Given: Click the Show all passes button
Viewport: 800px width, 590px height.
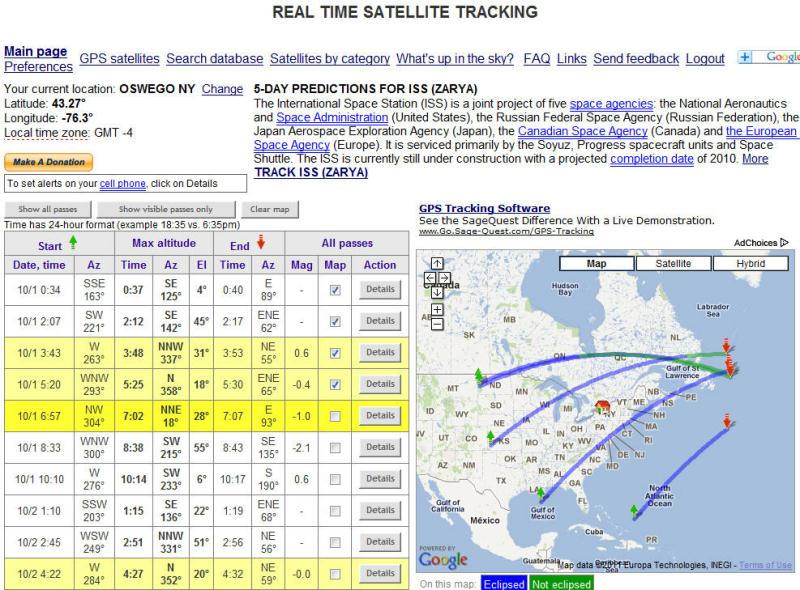Looking at the screenshot, I should coord(48,209).
